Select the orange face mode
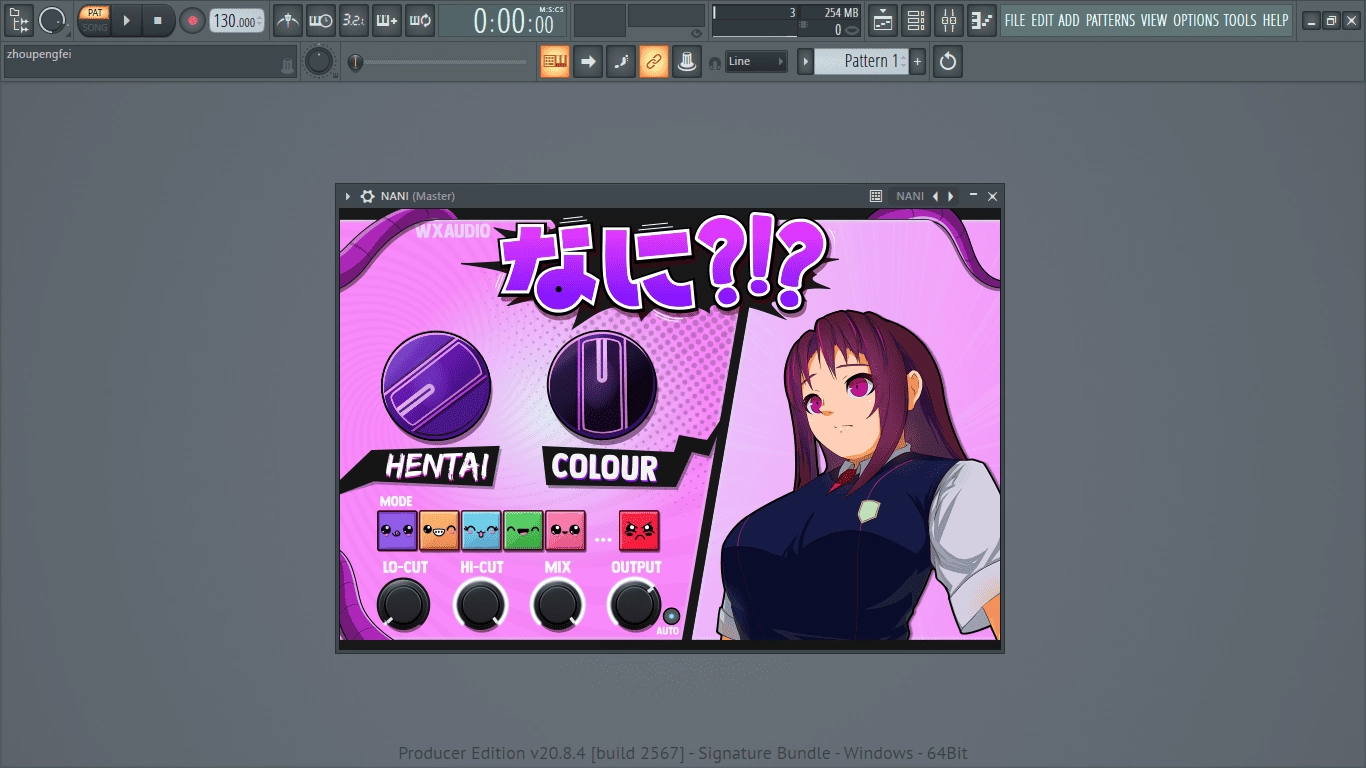This screenshot has width=1366, height=768. pos(439,531)
